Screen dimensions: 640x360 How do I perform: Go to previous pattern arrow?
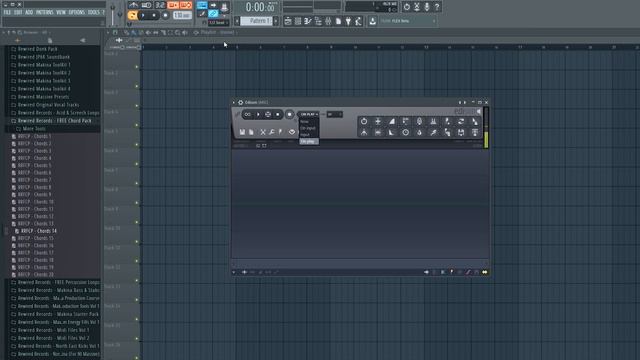click(x=237, y=21)
